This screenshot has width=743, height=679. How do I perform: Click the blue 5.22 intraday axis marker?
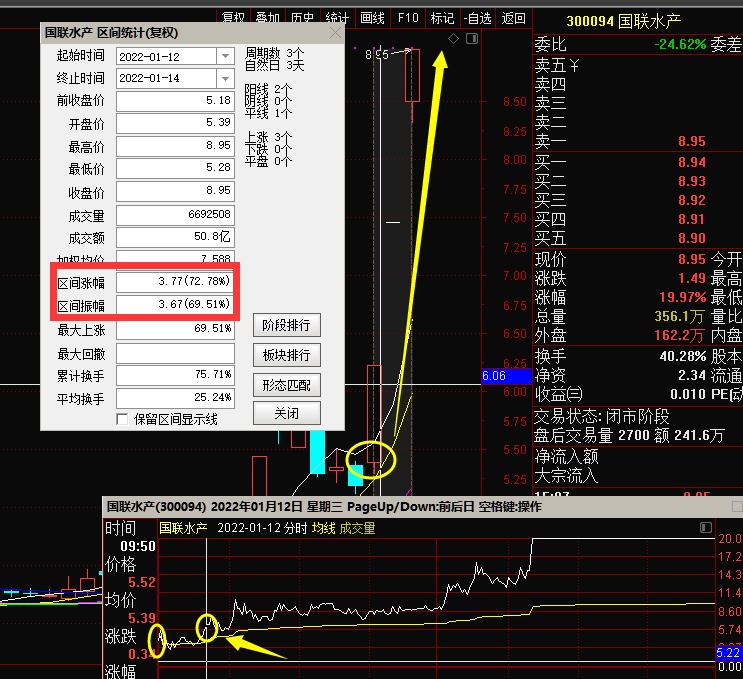click(728, 653)
